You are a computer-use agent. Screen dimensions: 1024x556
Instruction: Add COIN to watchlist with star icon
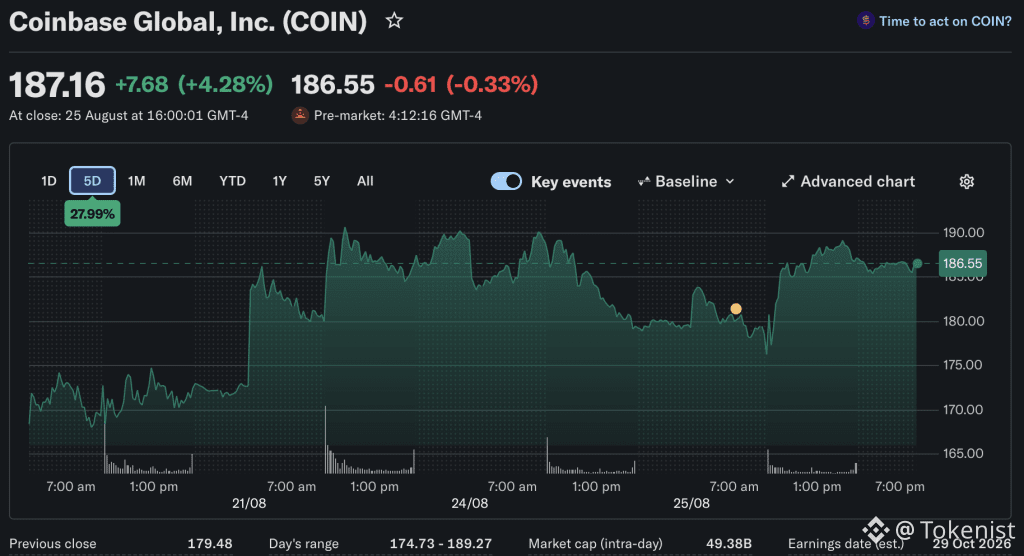[x=394, y=21]
